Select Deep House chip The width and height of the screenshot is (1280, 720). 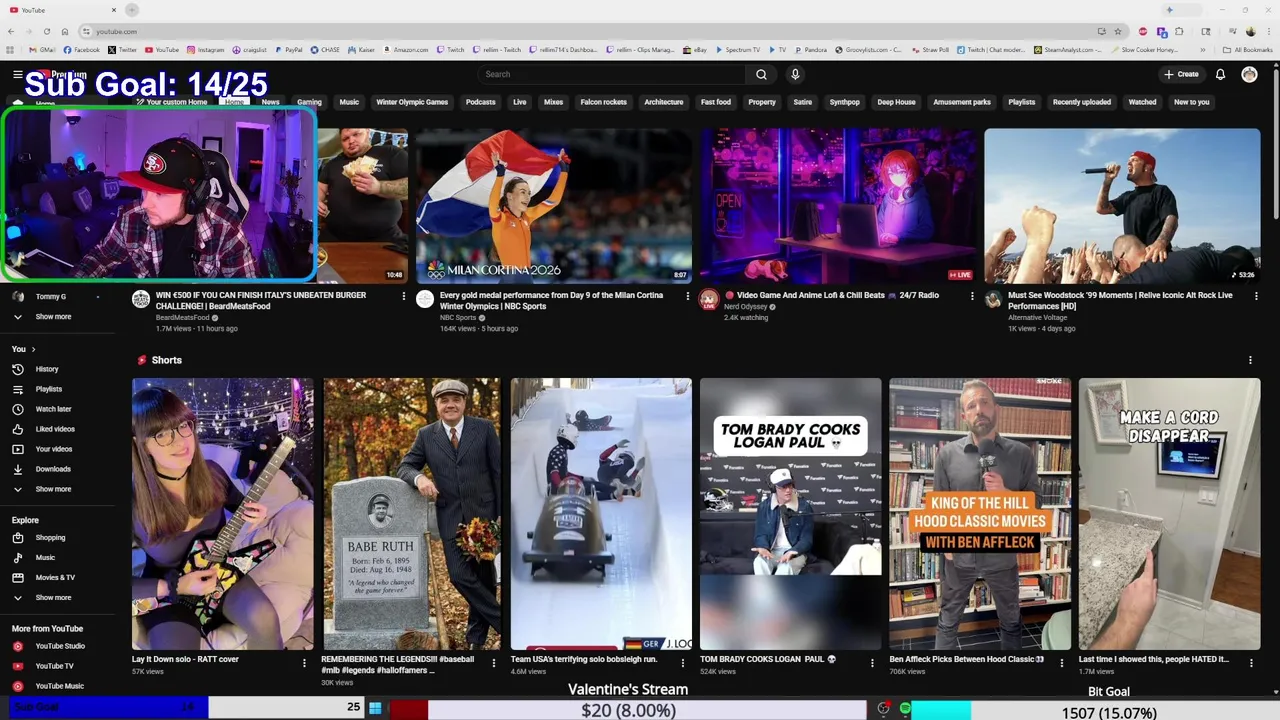(896, 102)
